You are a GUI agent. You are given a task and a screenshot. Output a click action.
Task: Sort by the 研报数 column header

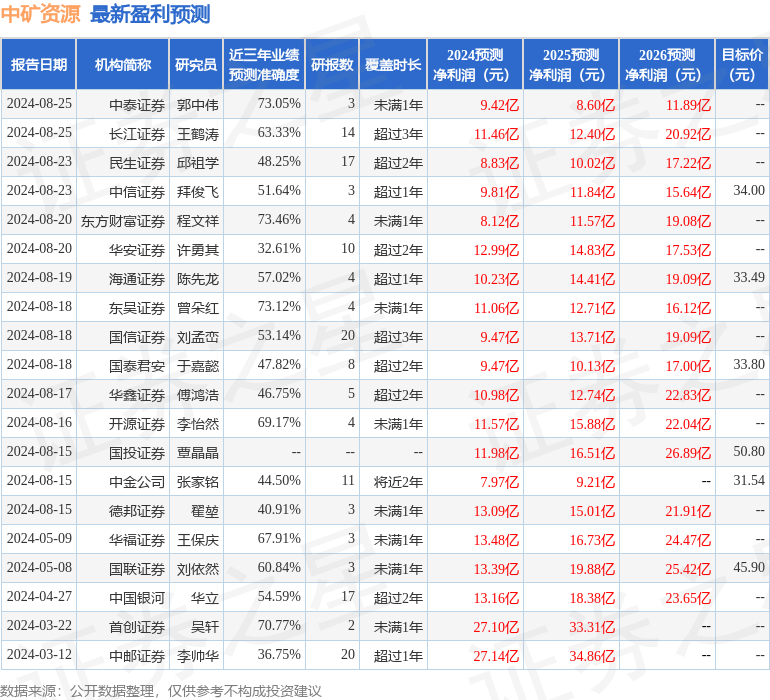(332, 65)
